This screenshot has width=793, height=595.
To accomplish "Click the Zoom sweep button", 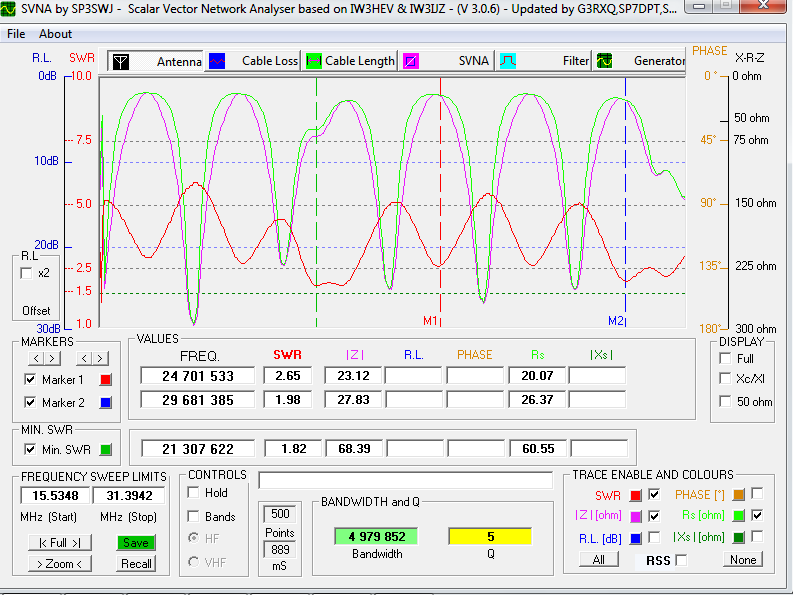I will [x=59, y=563].
